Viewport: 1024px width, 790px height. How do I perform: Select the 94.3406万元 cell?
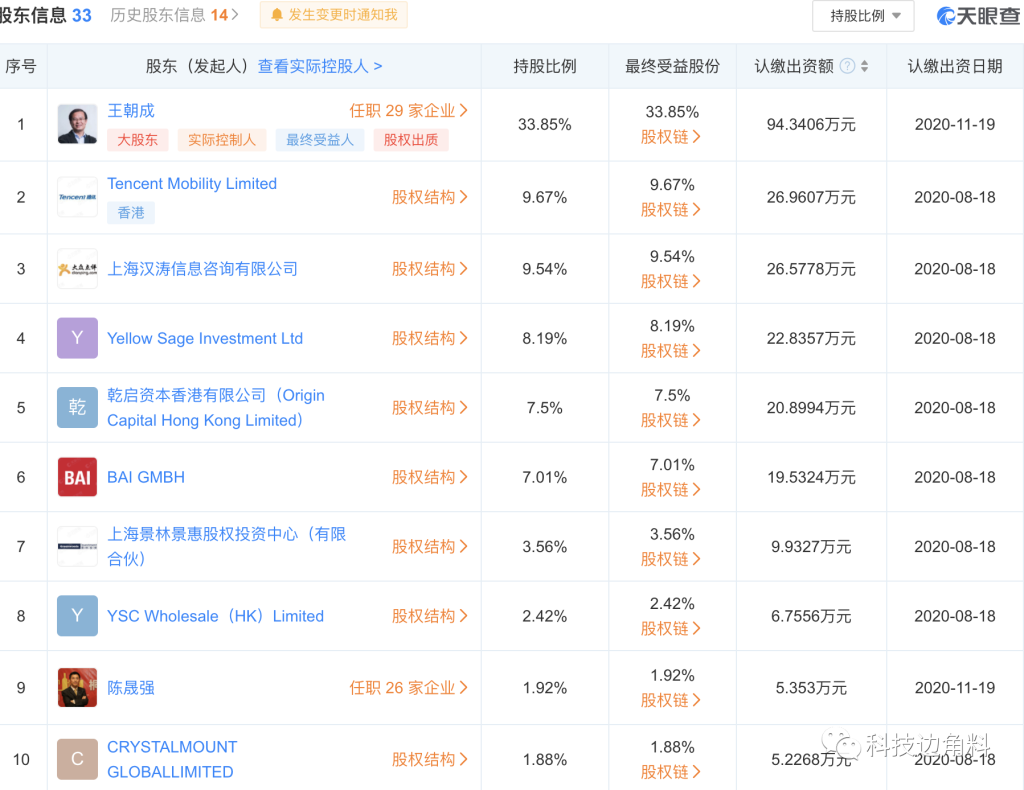click(811, 124)
